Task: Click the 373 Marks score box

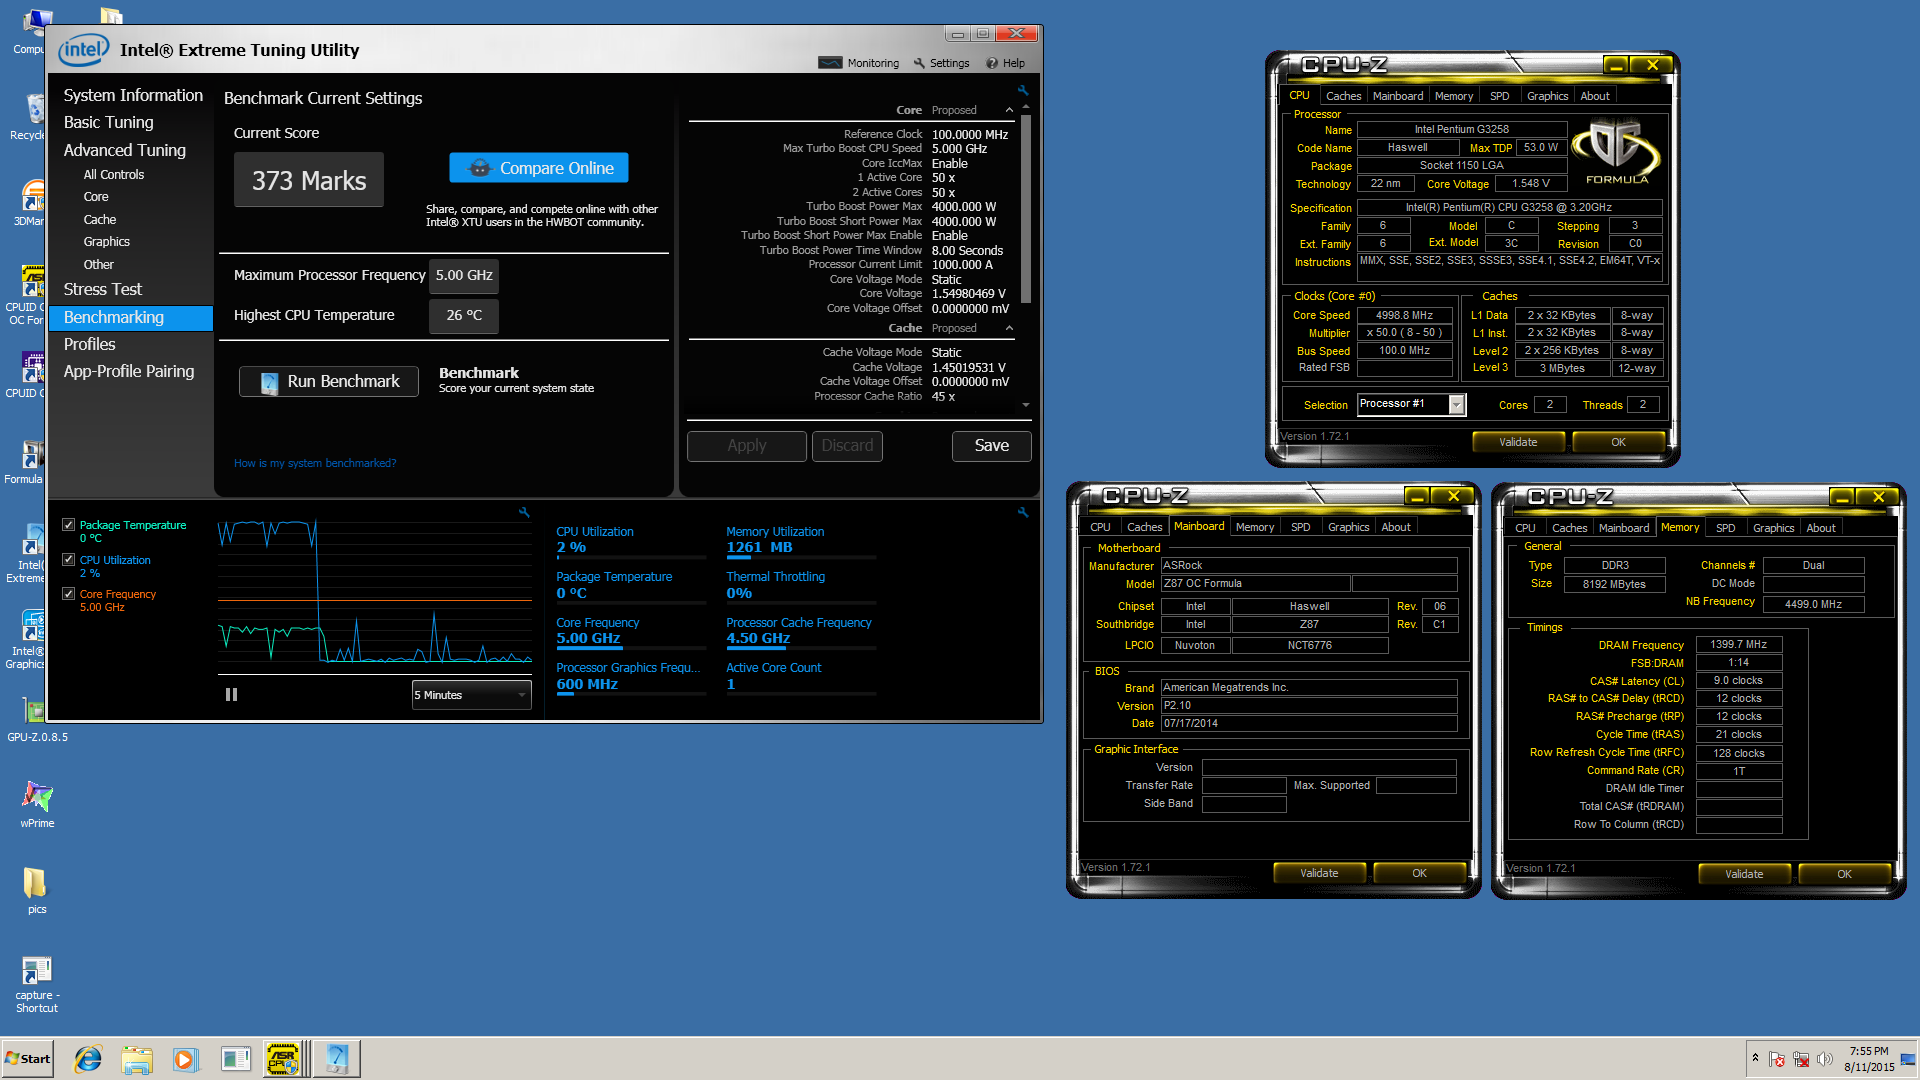Action: pos(309,180)
